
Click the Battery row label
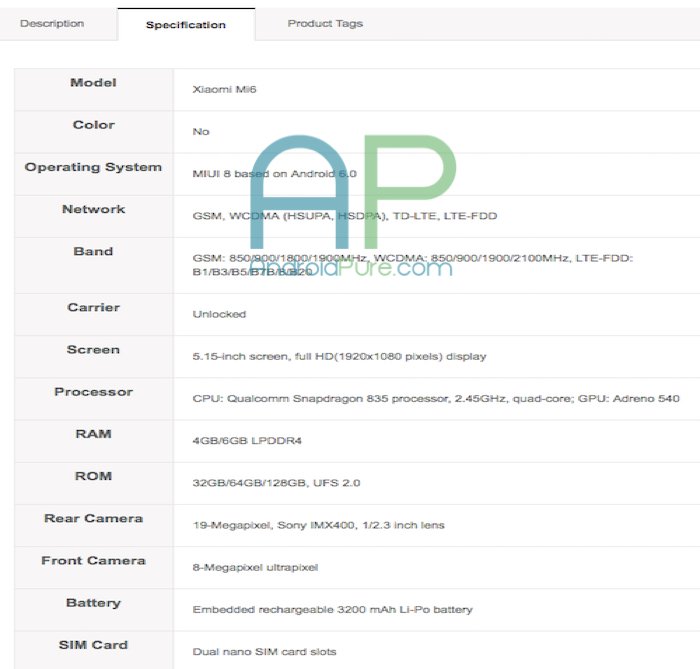(x=93, y=603)
